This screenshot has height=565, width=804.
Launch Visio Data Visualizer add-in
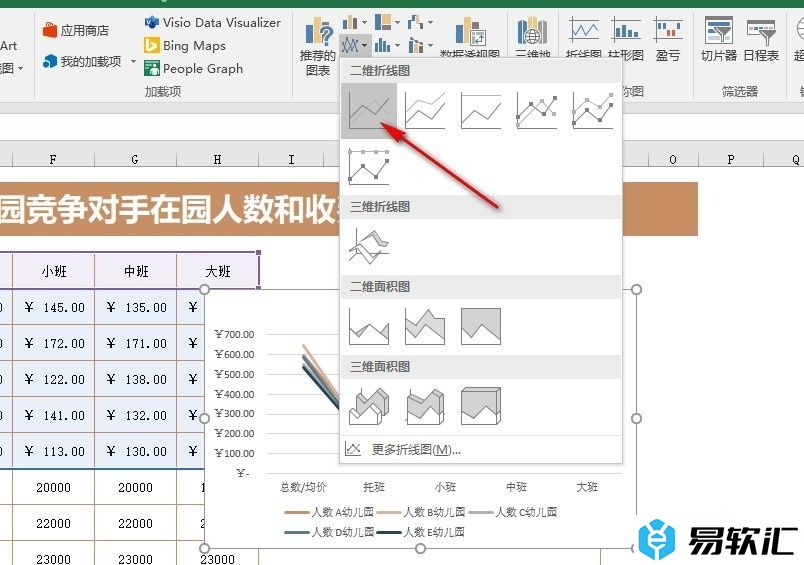point(213,23)
